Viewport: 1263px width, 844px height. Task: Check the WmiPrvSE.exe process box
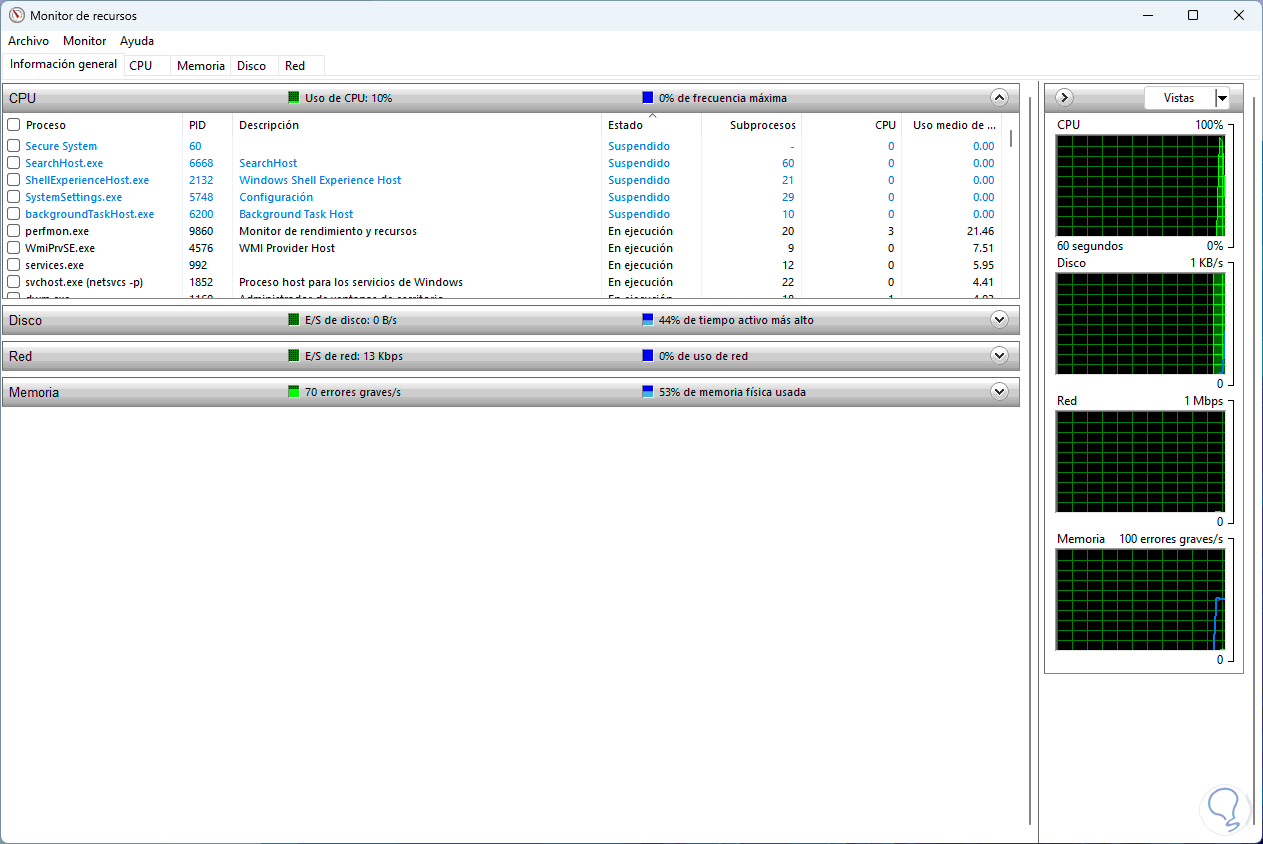[14, 248]
